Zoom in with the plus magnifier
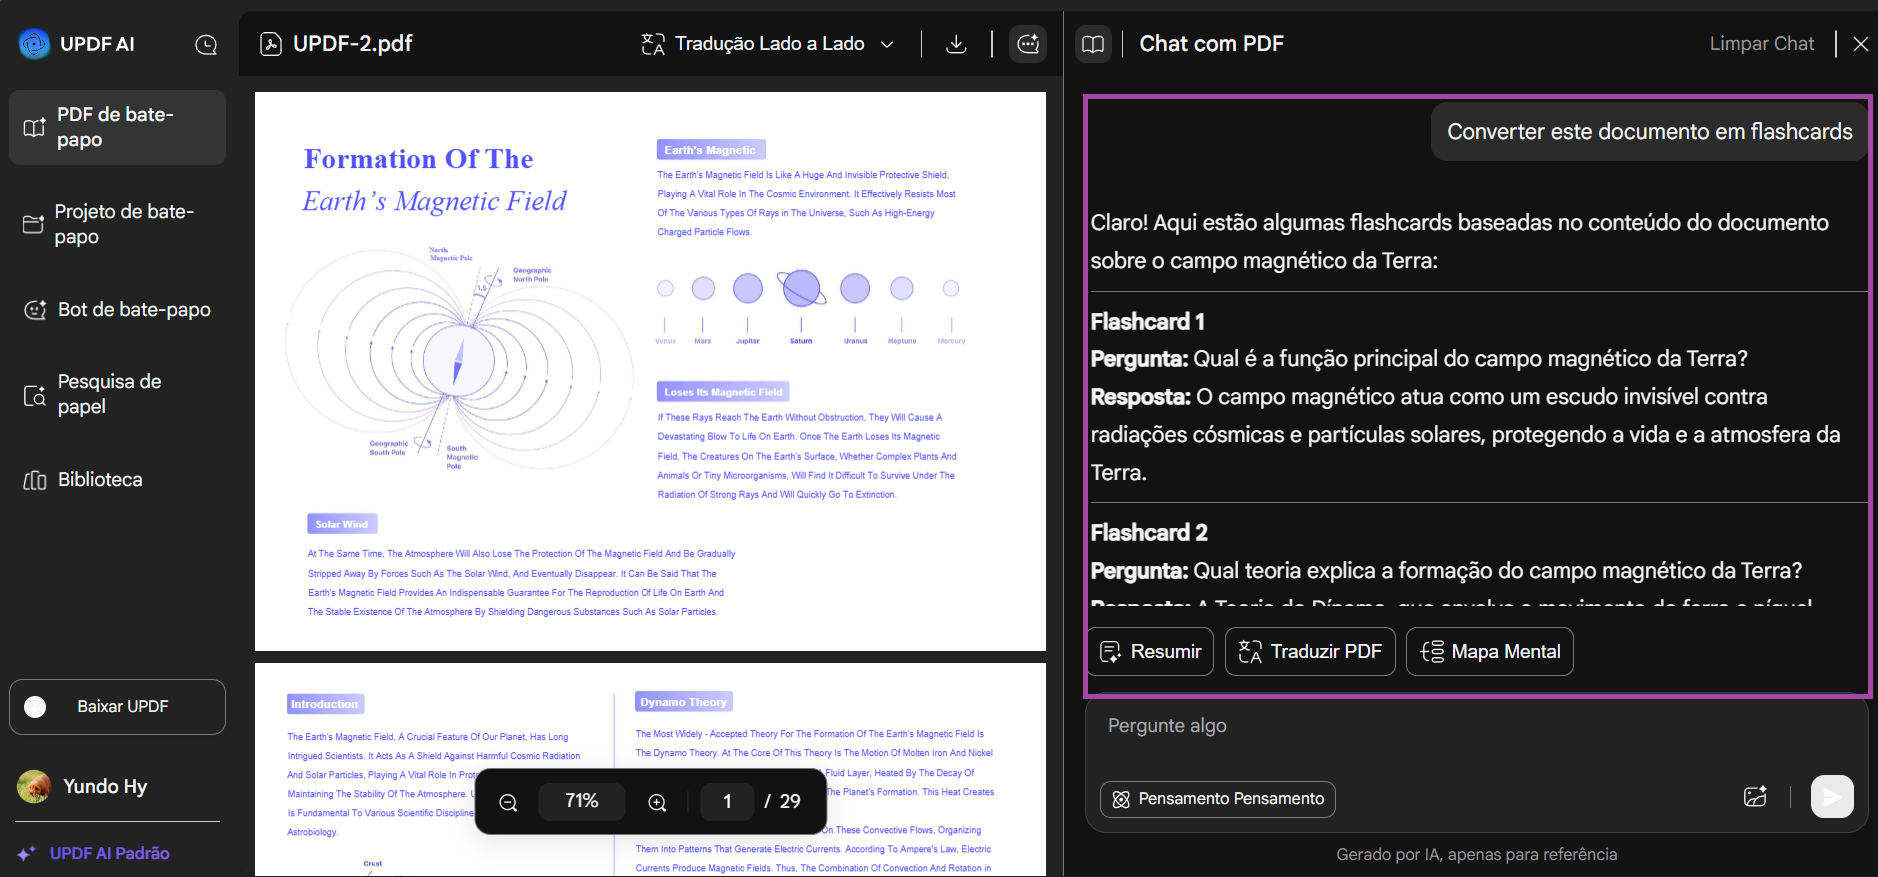This screenshot has height=877, width=1878. (x=657, y=802)
